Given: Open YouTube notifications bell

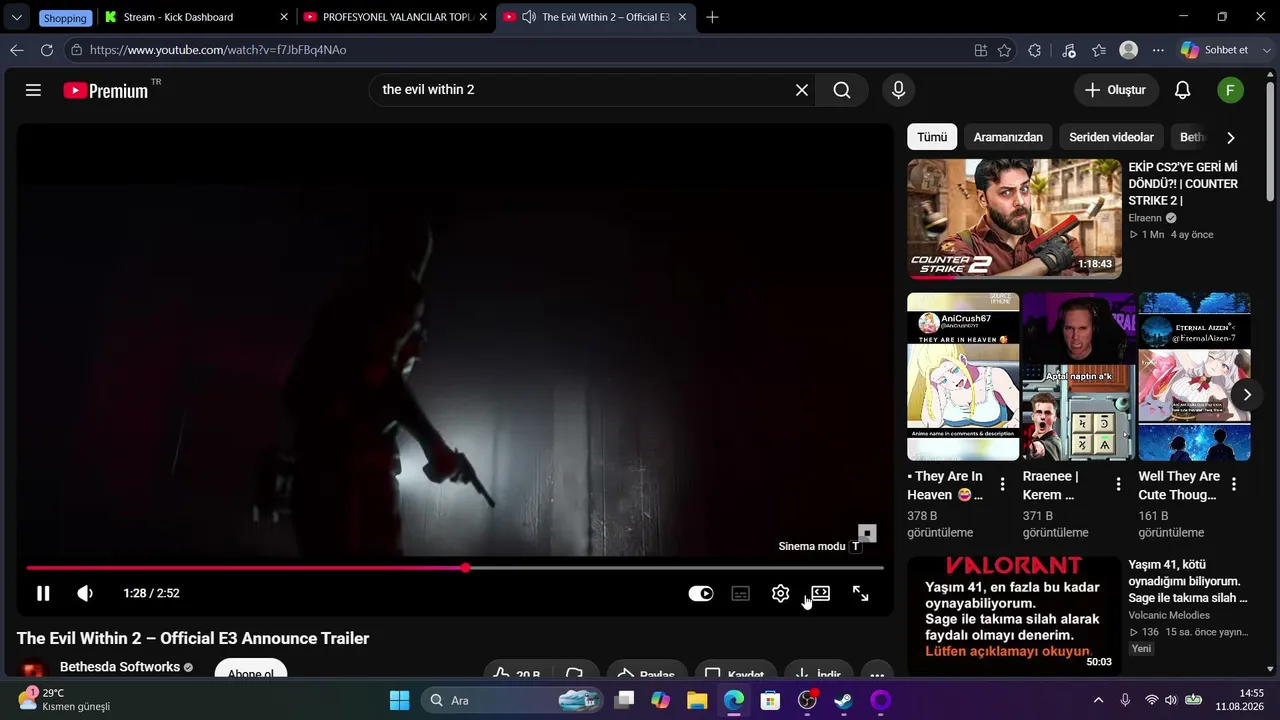Looking at the screenshot, I should click(1182, 90).
